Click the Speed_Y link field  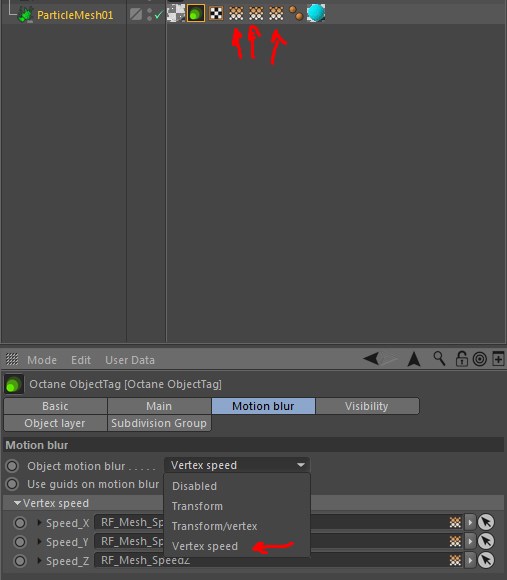tap(278, 541)
